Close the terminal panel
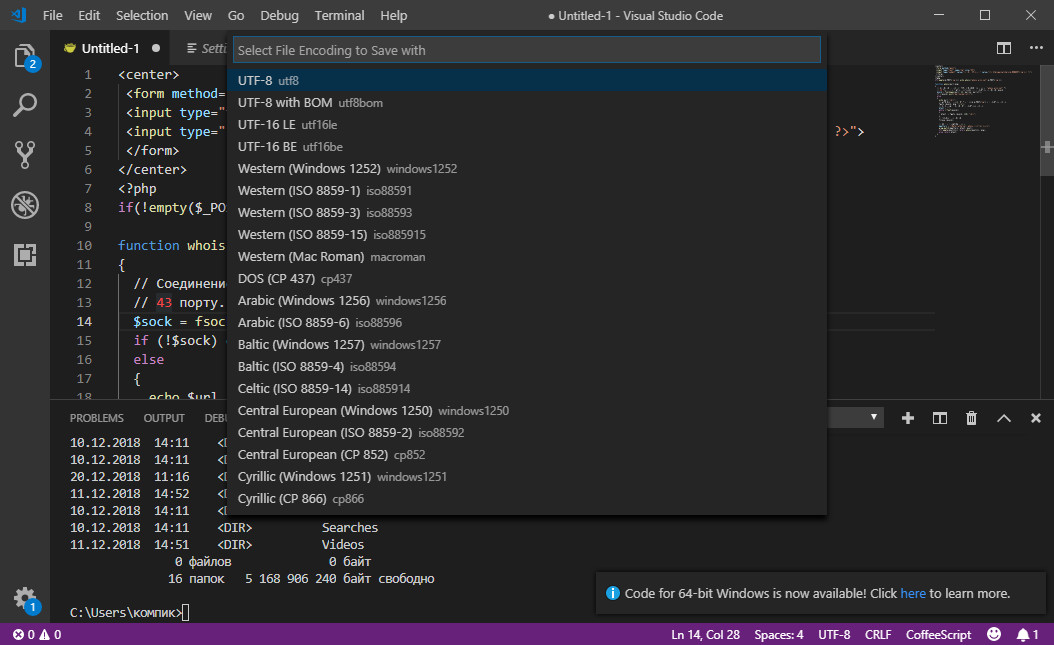This screenshot has width=1054, height=645. coord(1036,418)
